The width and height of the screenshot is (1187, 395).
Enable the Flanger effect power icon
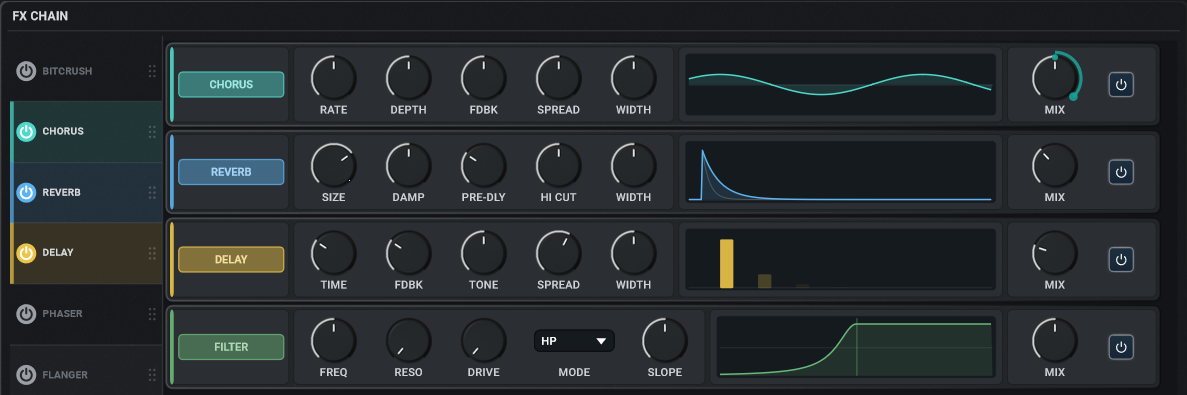[26, 375]
